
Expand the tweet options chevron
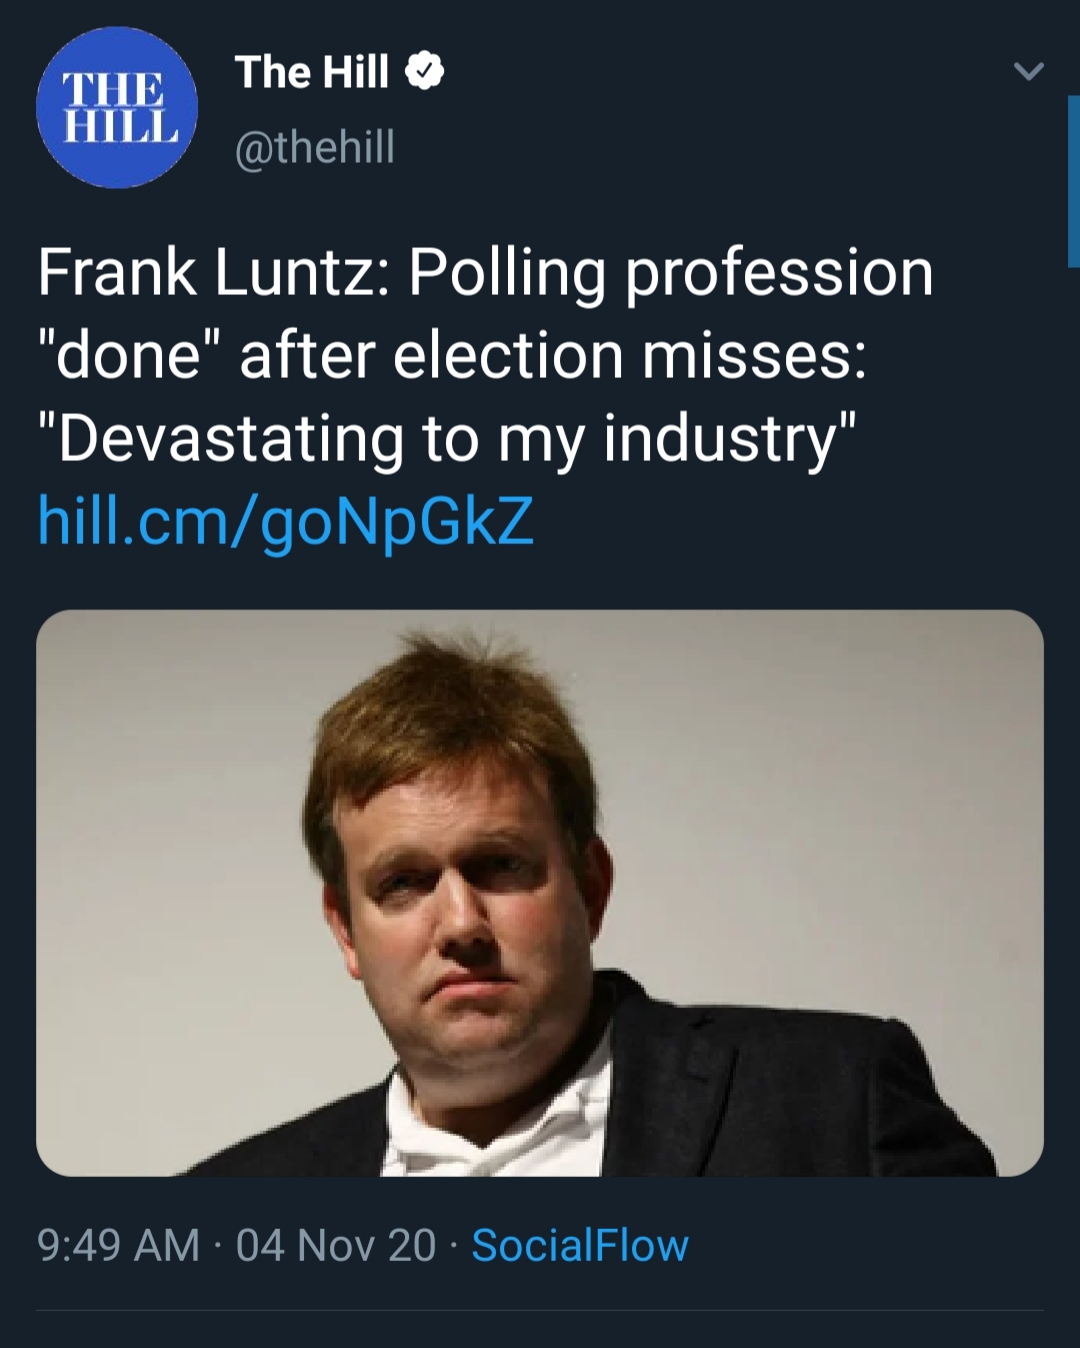[x=1028, y=71]
